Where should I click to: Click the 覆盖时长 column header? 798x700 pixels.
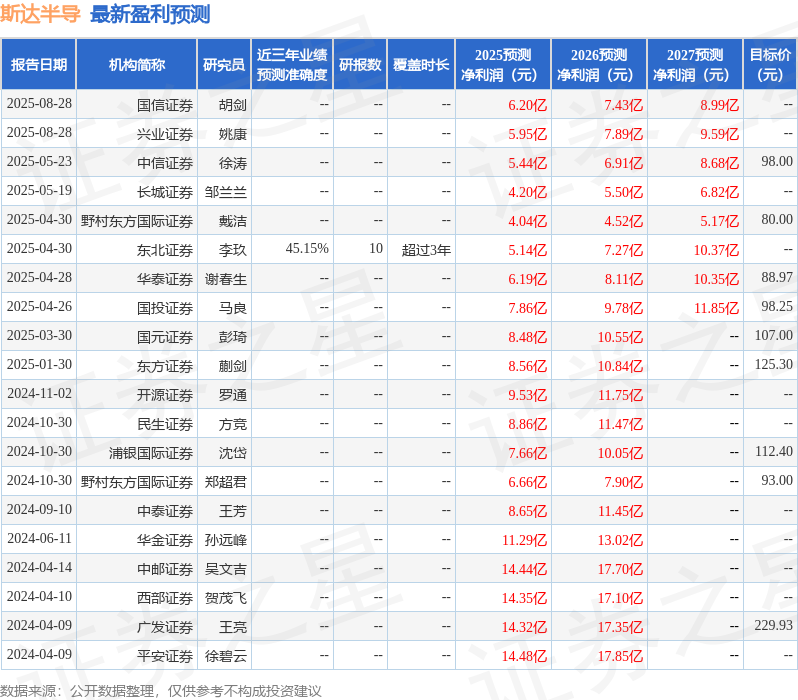421,64
